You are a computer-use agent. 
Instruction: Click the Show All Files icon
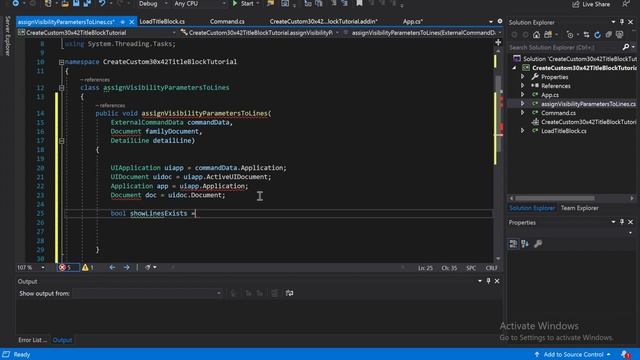[620, 35]
